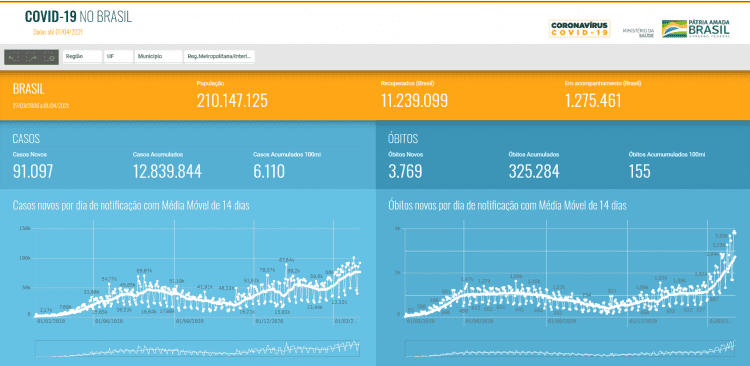Click the COVID-19 no Brasil title
This screenshot has height=366, width=750.
click(x=78, y=17)
